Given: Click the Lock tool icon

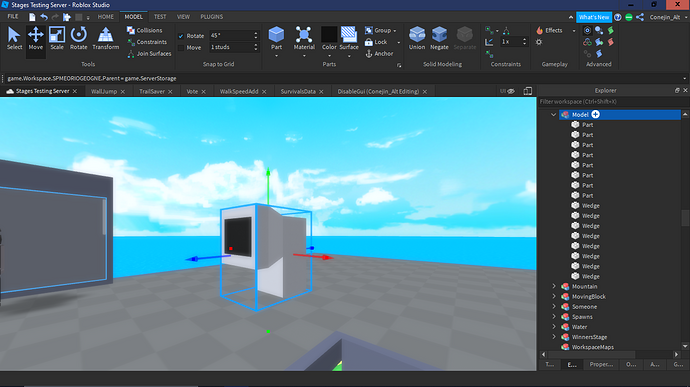Looking at the screenshot, I should click(369, 42).
